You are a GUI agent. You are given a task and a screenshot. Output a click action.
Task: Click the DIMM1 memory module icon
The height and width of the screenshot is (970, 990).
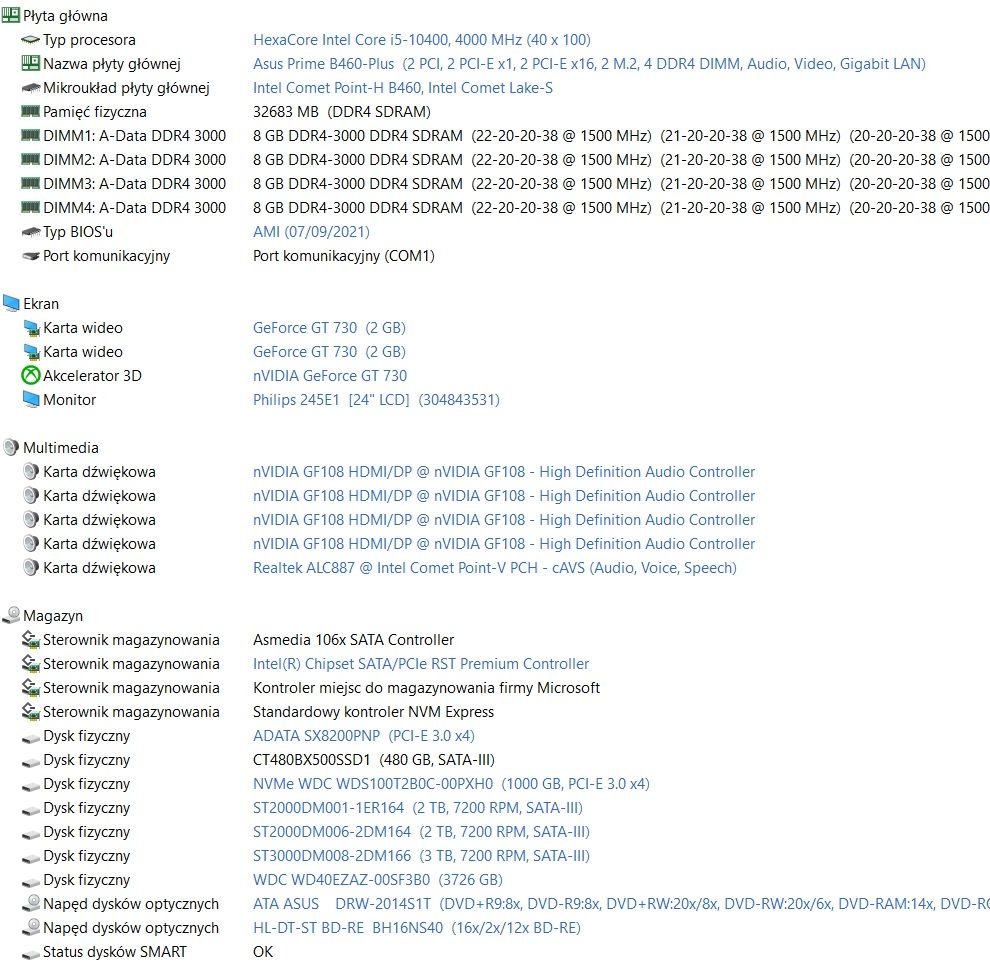30,136
